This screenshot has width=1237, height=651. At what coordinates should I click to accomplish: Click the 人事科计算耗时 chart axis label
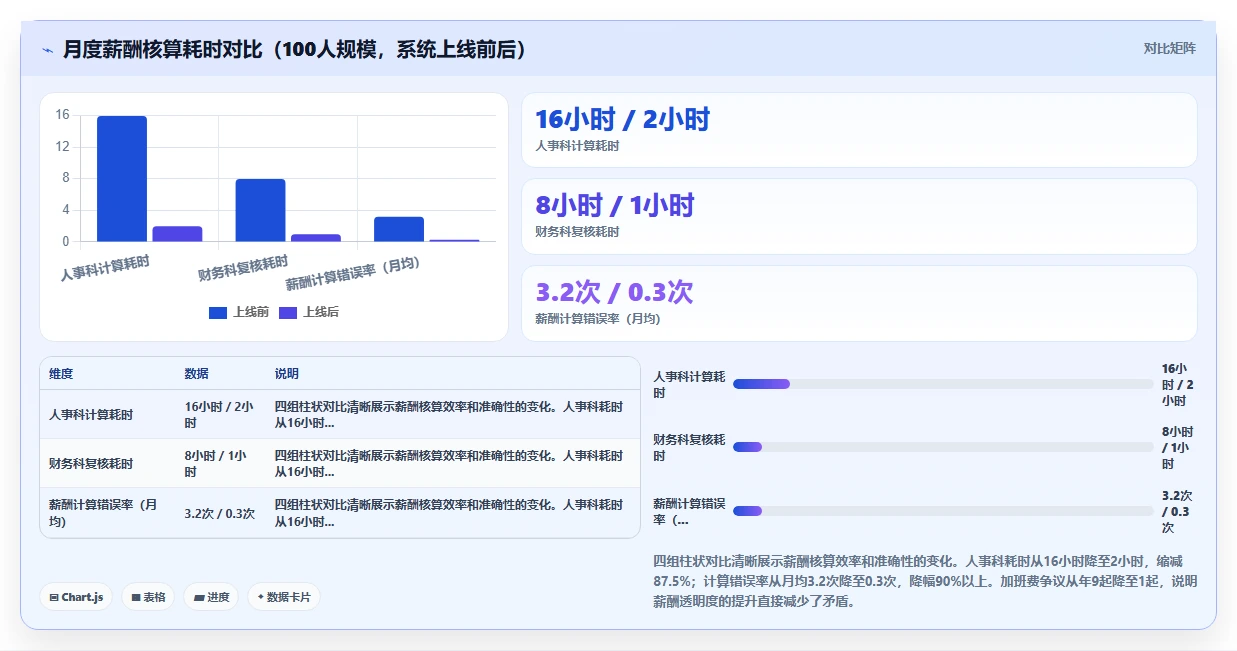[x=105, y=268]
